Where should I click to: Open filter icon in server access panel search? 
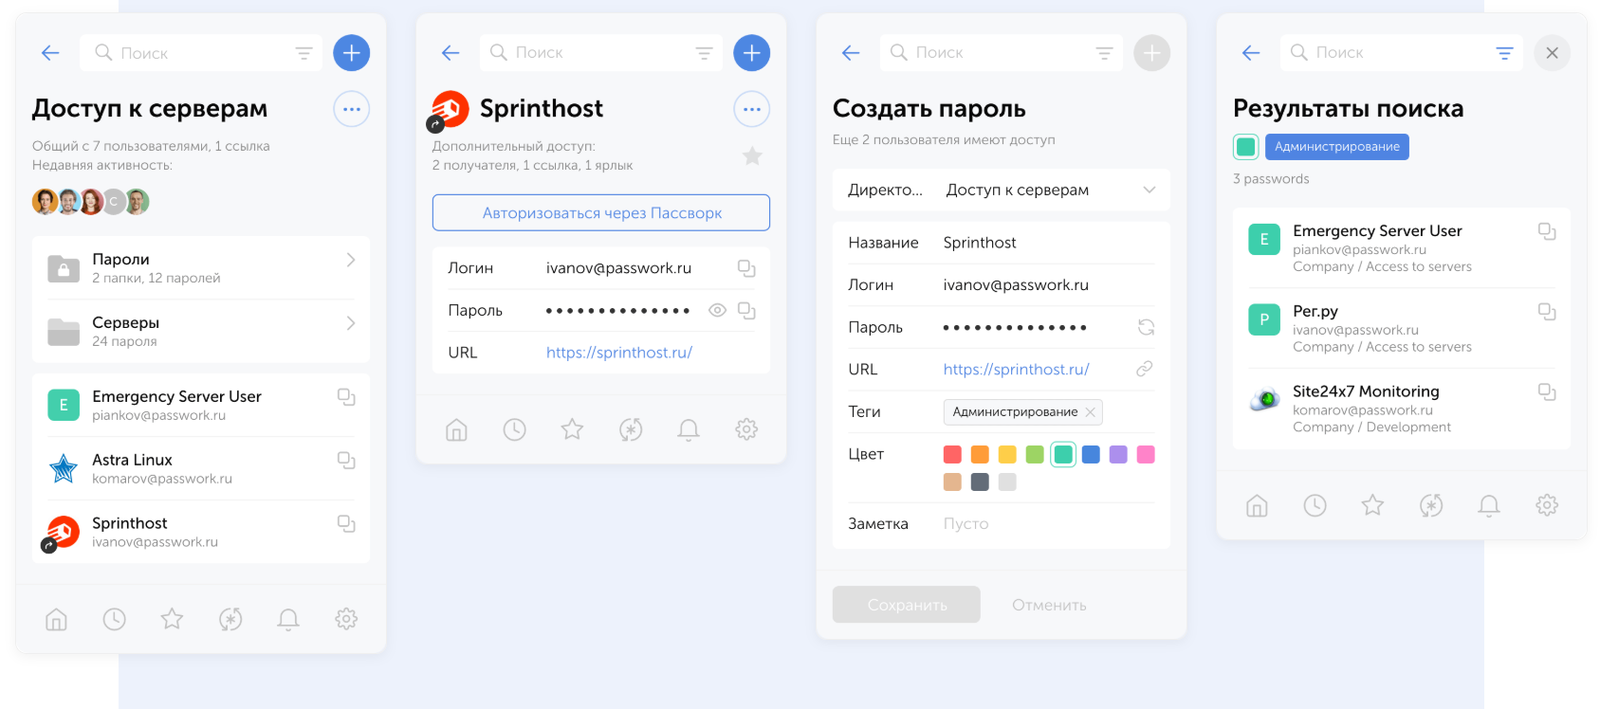click(x=304, y=53)
